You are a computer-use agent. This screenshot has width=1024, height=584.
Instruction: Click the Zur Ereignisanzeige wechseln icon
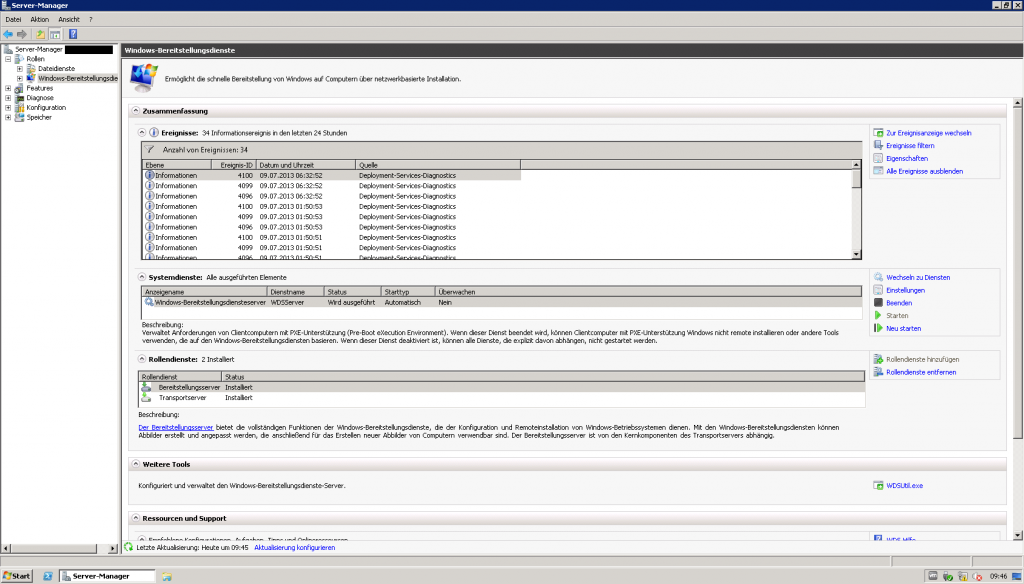point(878,133)
